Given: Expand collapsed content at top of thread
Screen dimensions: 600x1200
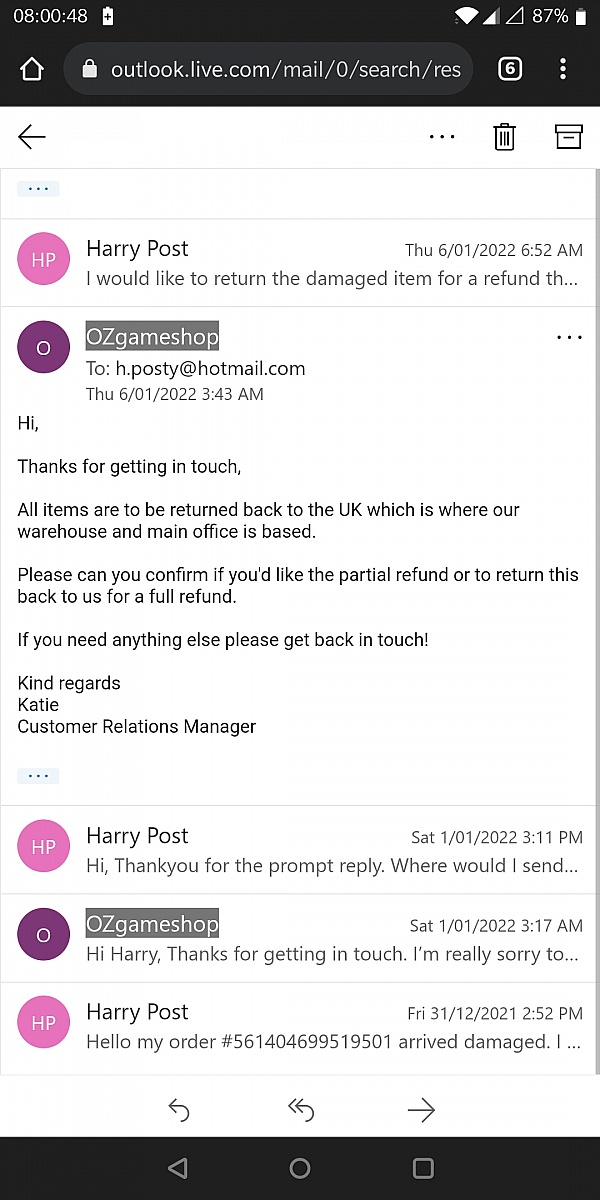Looking at the screenshot, I should (x=38, y=188).
